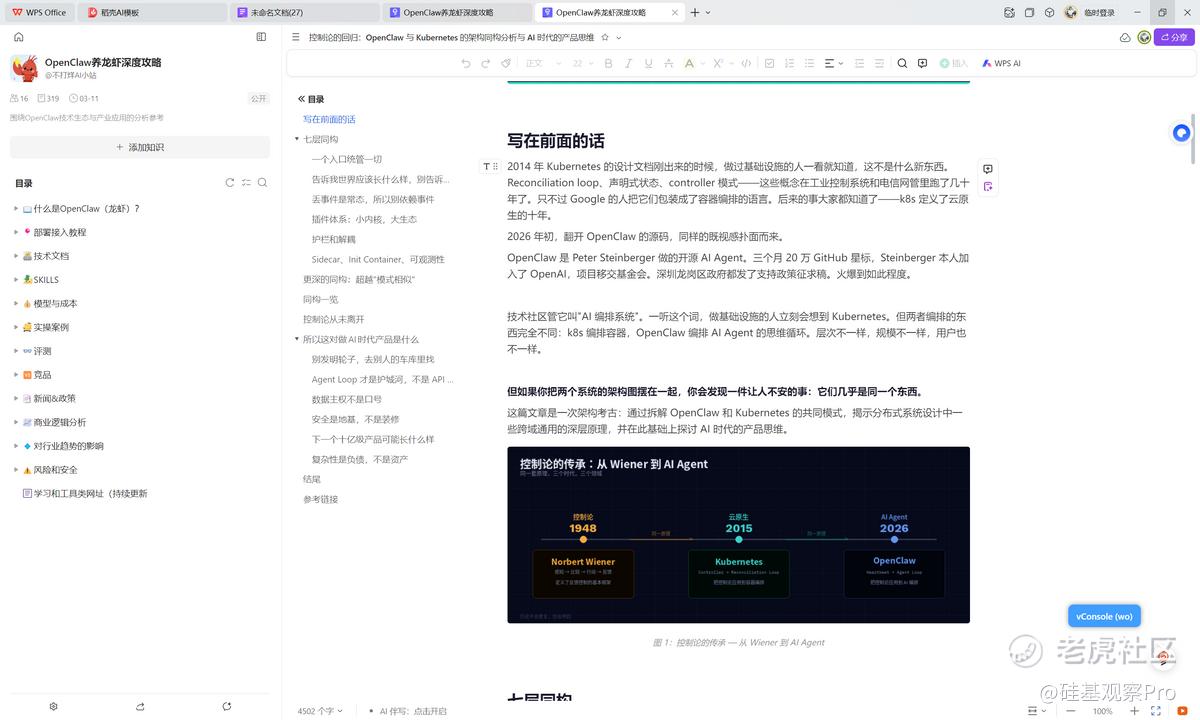
Task: Redo the last edit
Action: (486, 63)
